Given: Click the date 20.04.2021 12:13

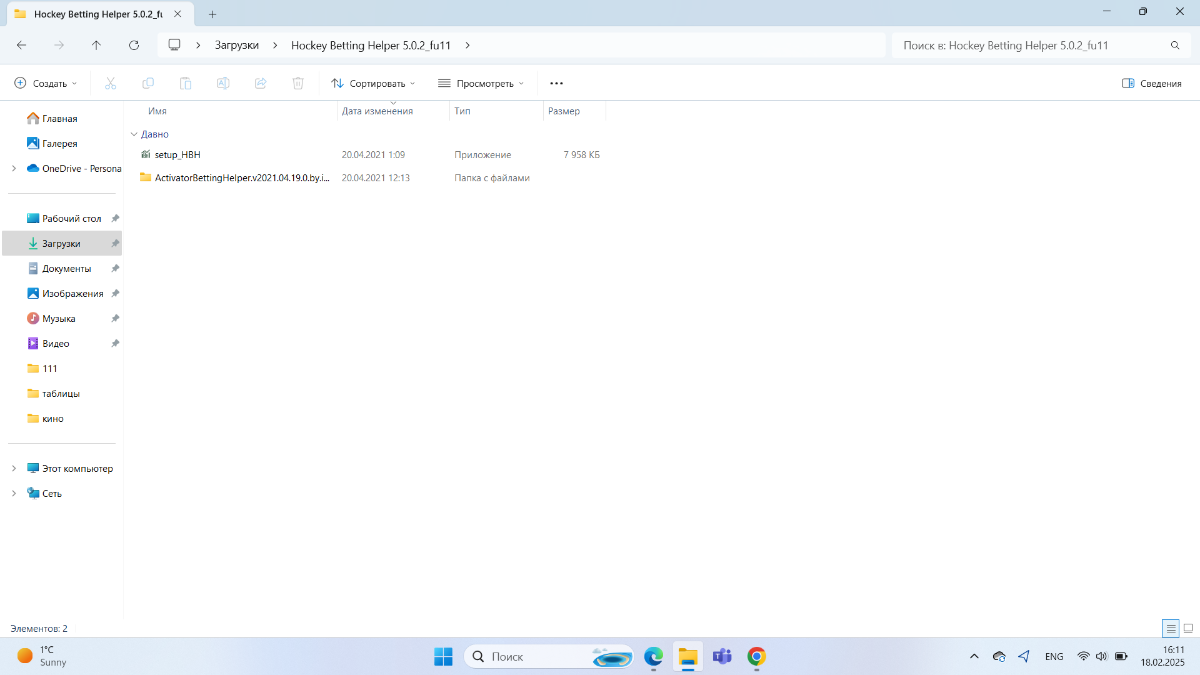Looking at the screenshot, I should pos(376,177).
